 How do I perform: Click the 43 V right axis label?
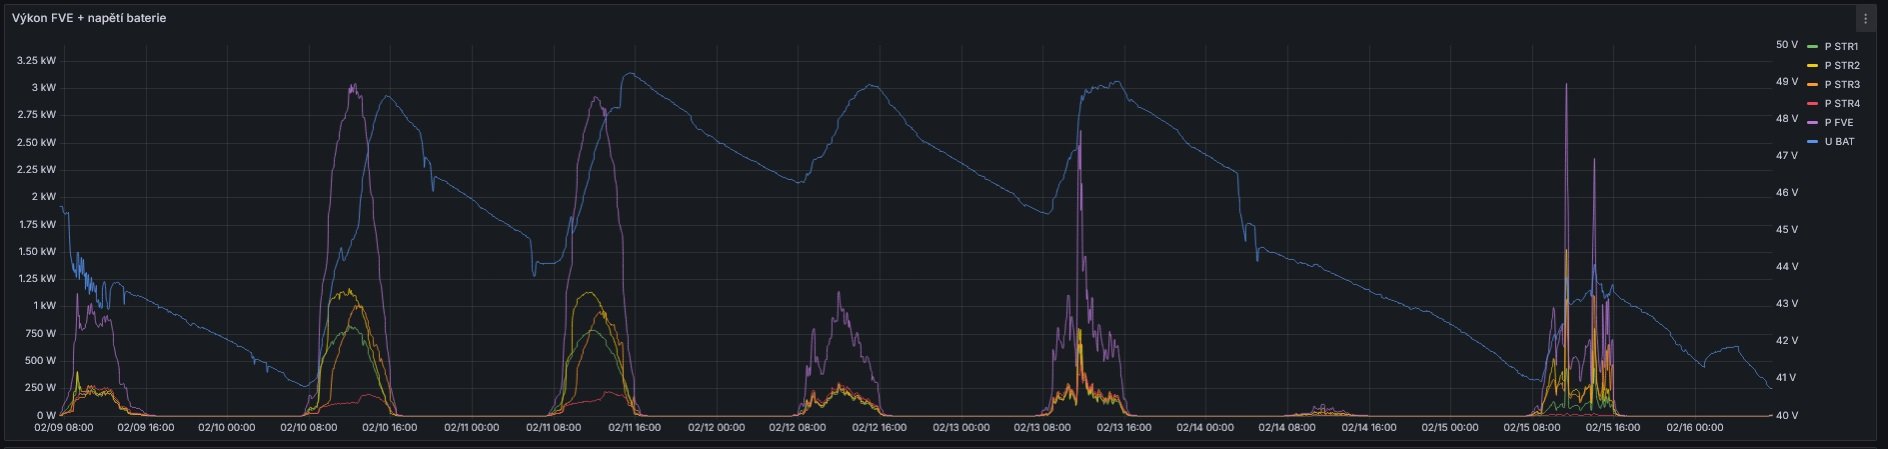click(x=1786, y=304)
